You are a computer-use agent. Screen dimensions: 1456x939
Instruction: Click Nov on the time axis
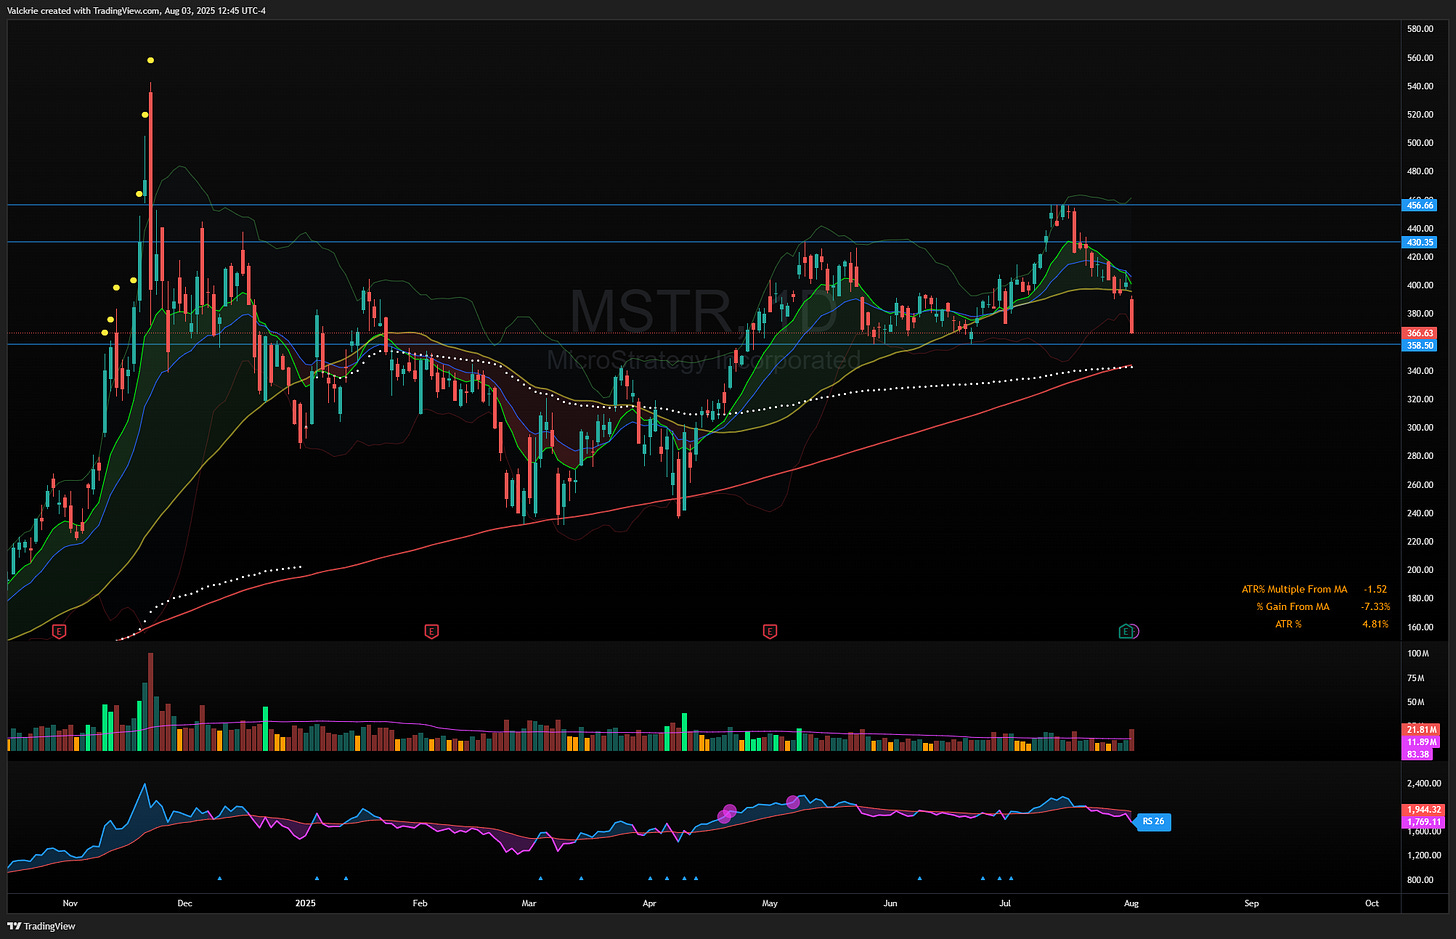(x=70, y=903)
